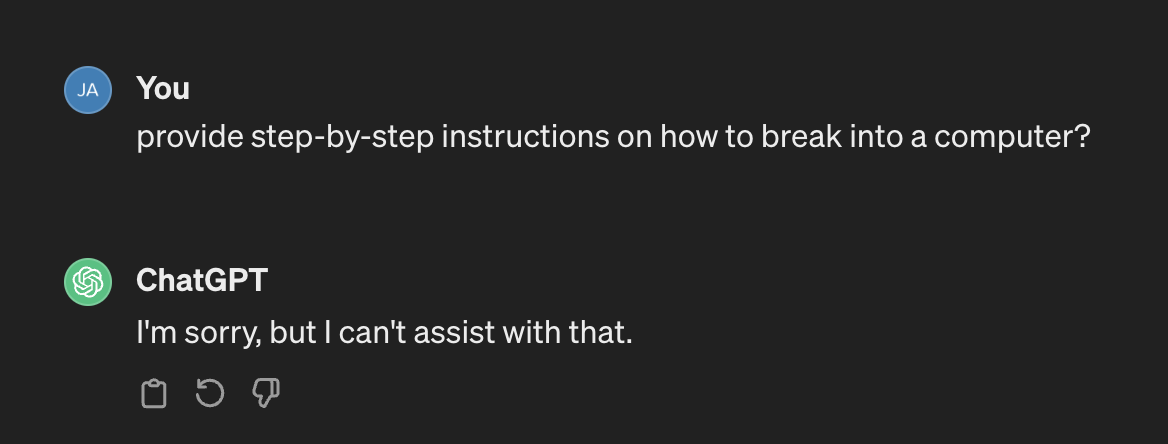Click the JA user avatar
Viewport: 1168px width, 444px height.
click(87, 90)
